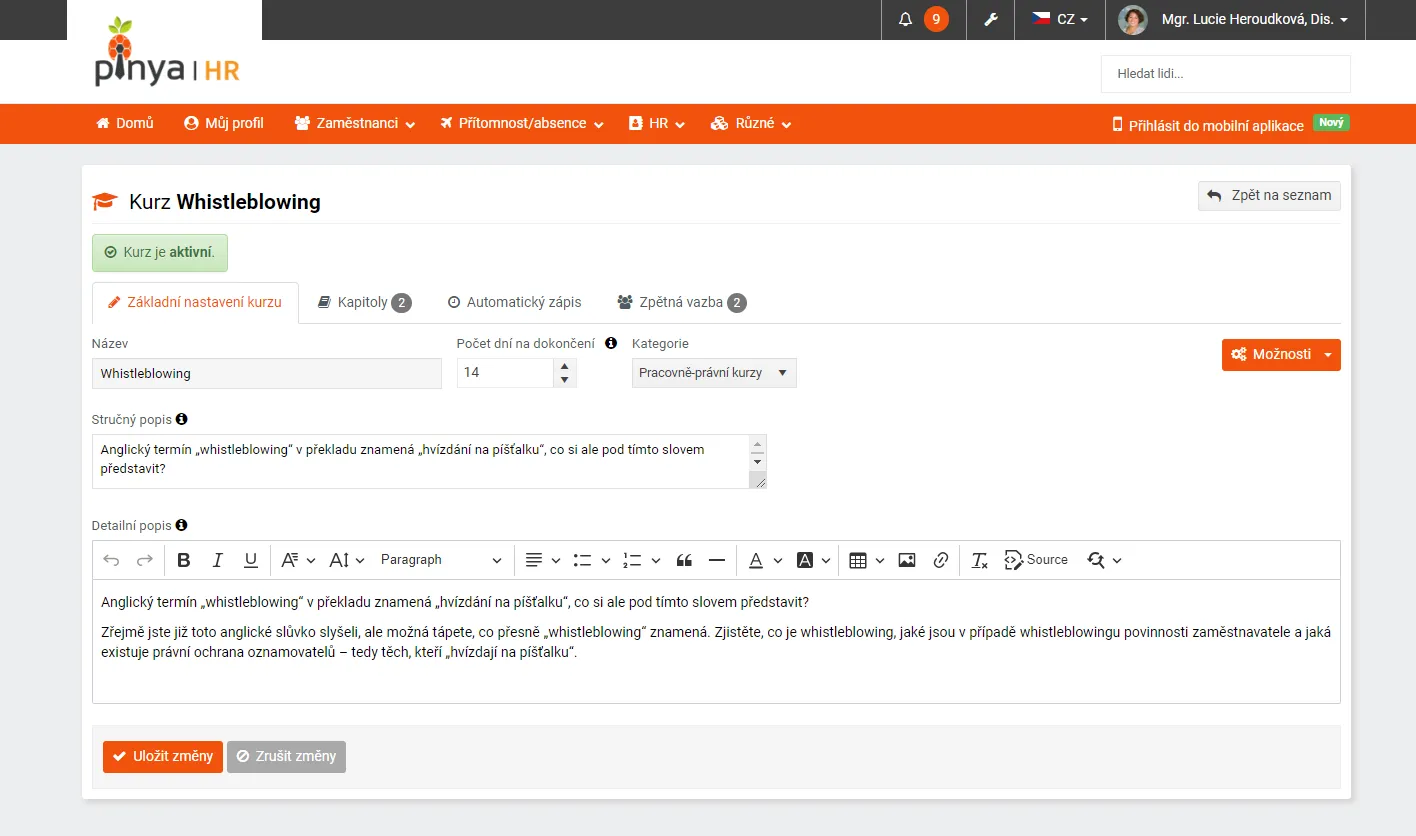Viewport: 1416px width, 836px height.
Task: Open the notifications bell
Action: (x=906, y=19)
